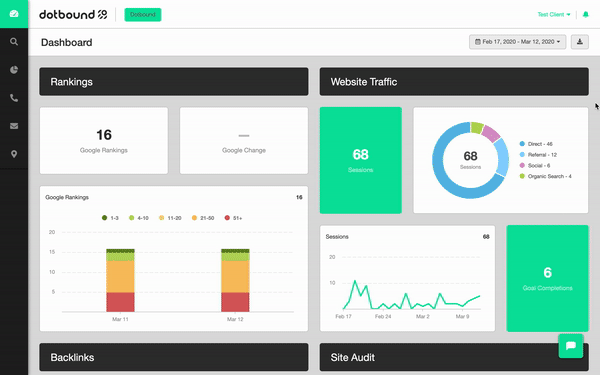Open the pie chart analytics sidebar icon
This screenshot has width=600, height=375.
coord(14,70)
